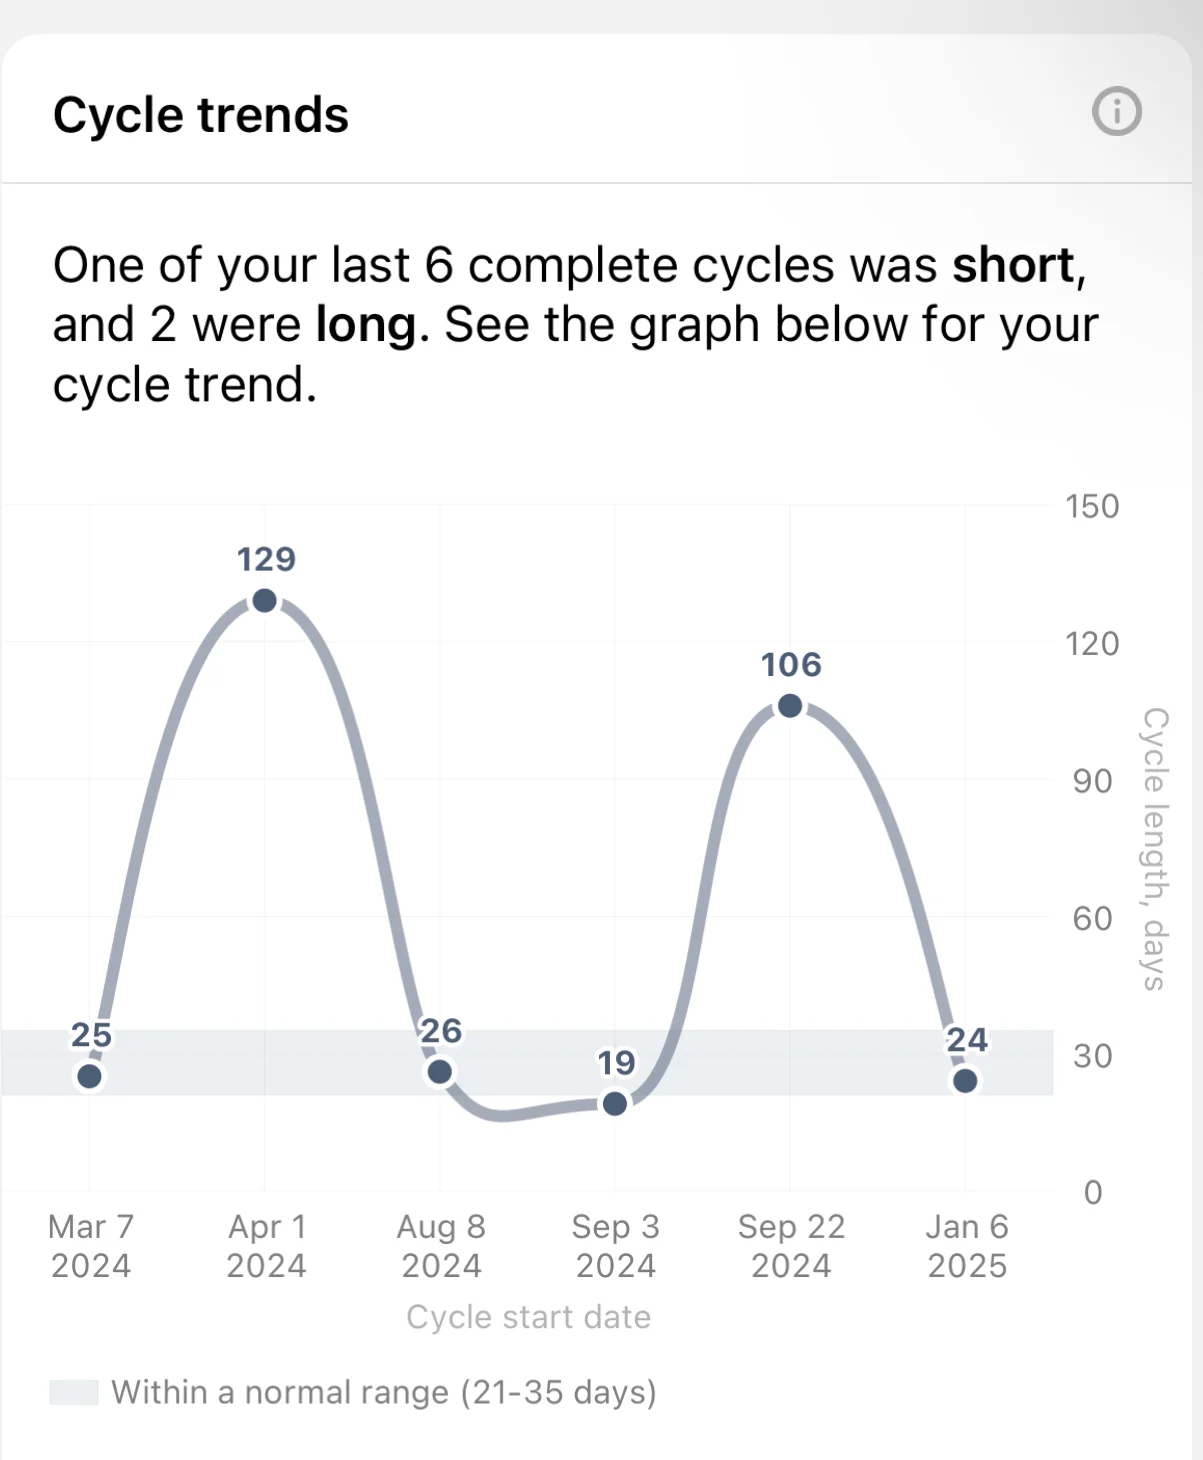Click the Sep 22 2024 axis label

(791, 1246)
